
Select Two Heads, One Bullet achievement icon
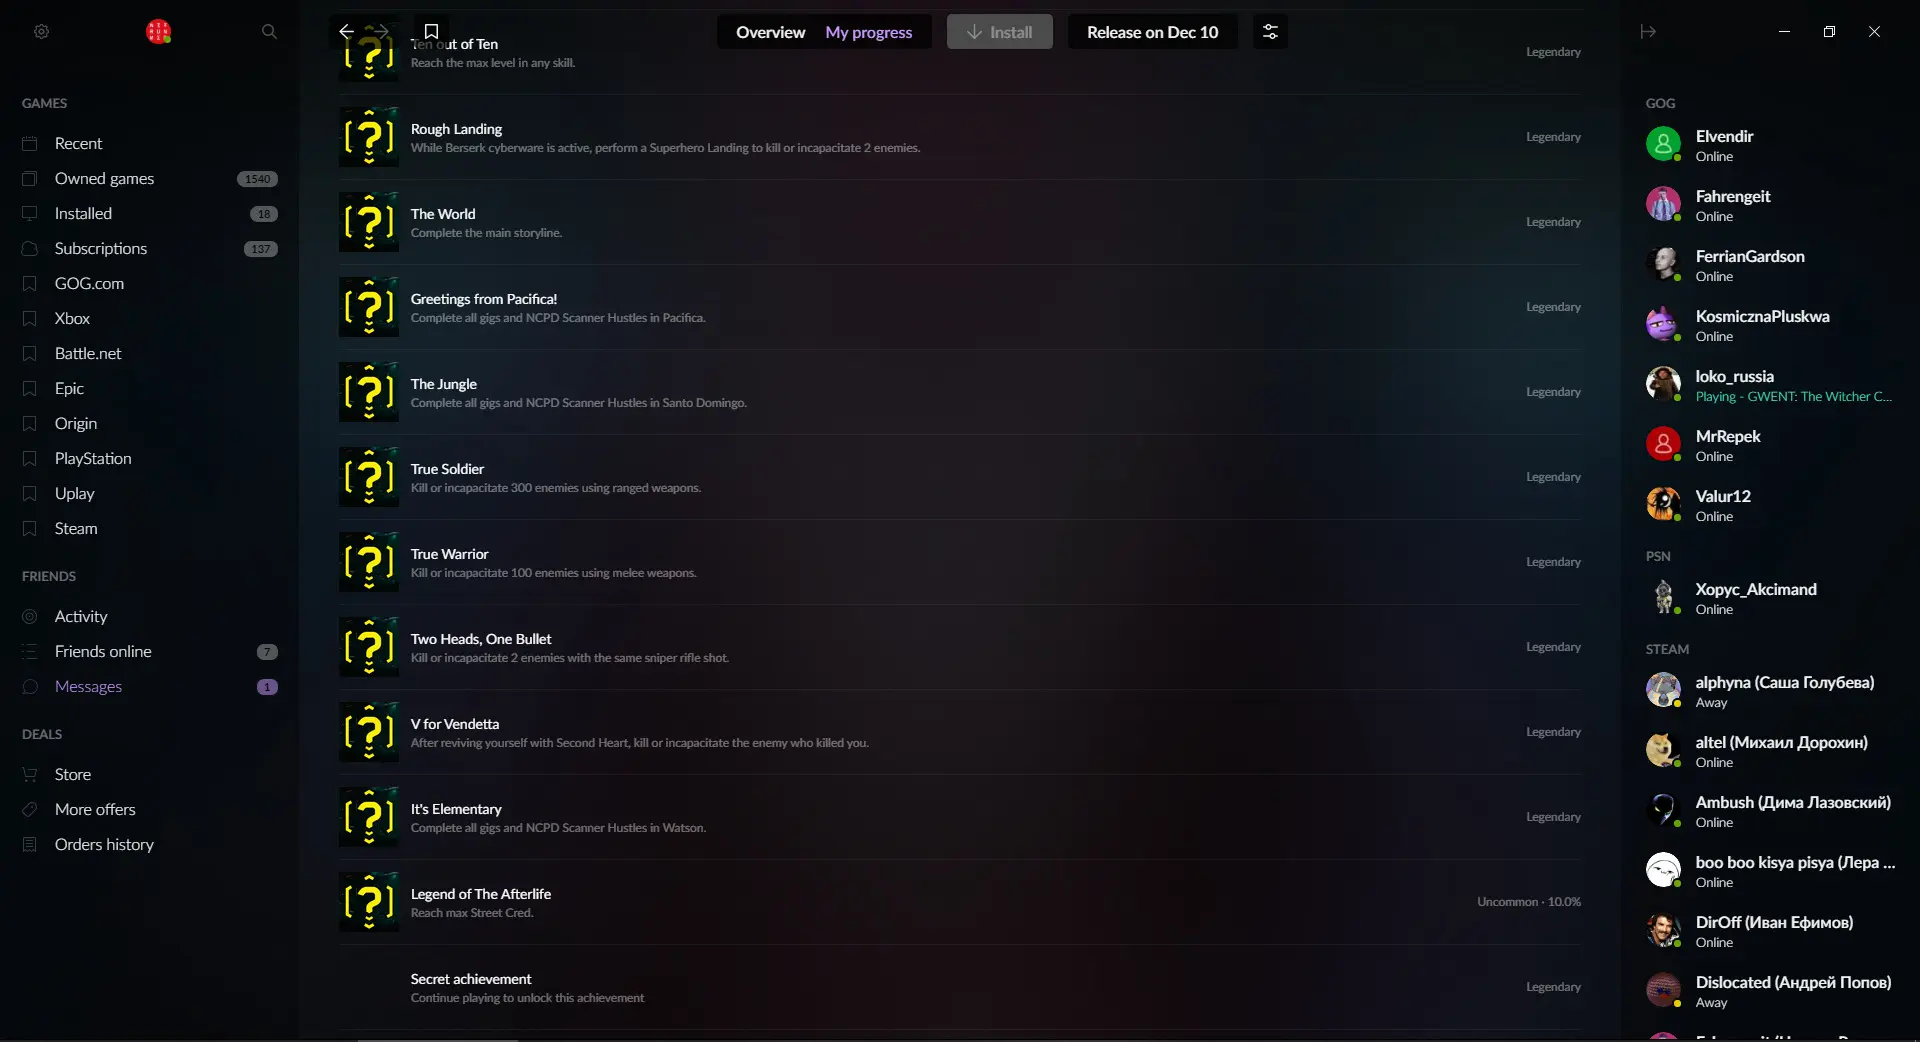(369, 647)
